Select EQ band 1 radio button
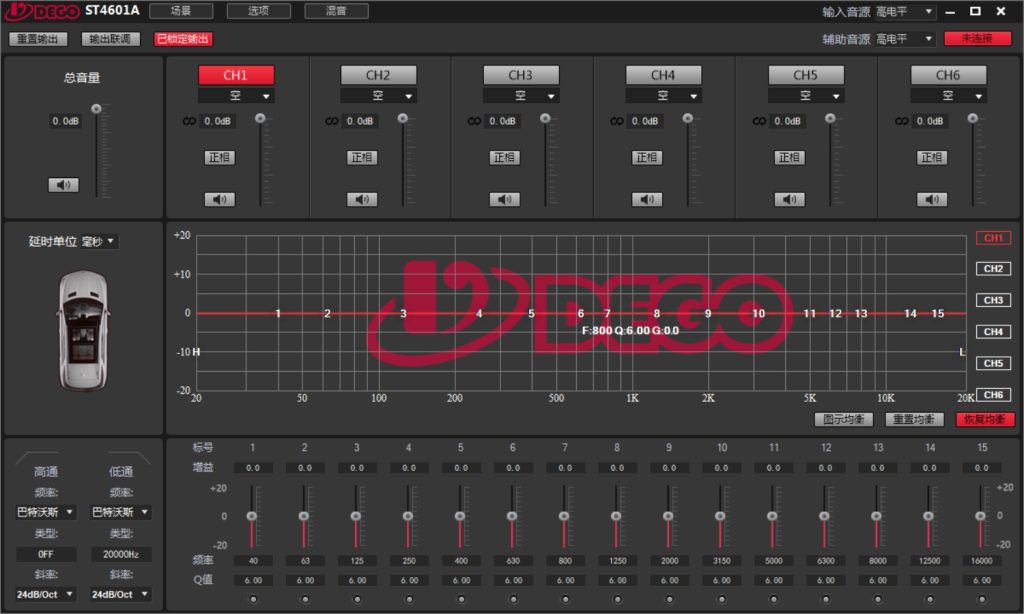This screenshot has height=614, width=1024. [253, 599]
